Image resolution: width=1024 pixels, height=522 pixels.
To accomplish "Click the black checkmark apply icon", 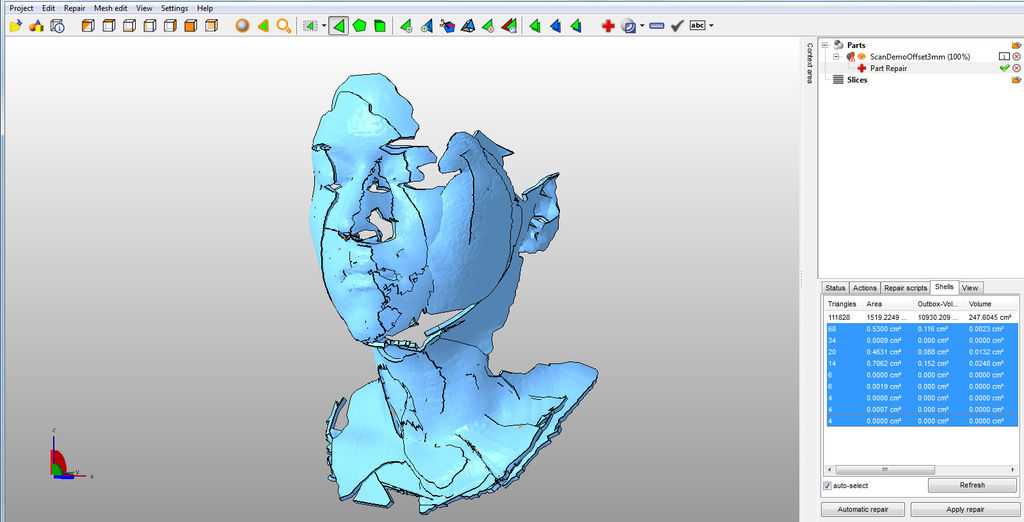I will pyautogui.click(x=677, y=26).
